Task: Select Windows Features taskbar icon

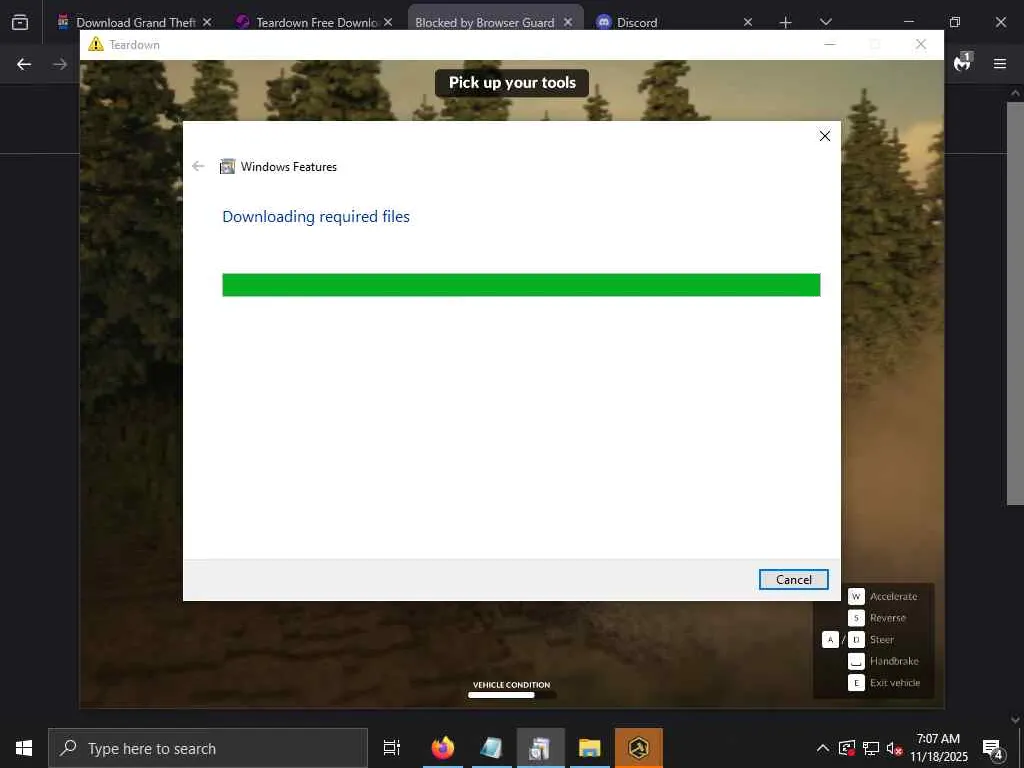Action: (541, 748)
